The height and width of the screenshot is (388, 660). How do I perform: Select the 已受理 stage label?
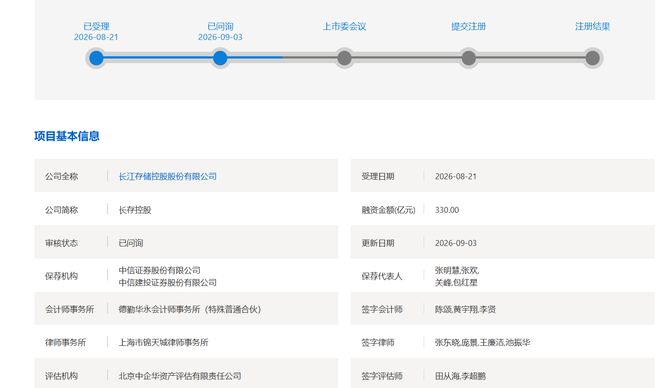tap(96, 26)
